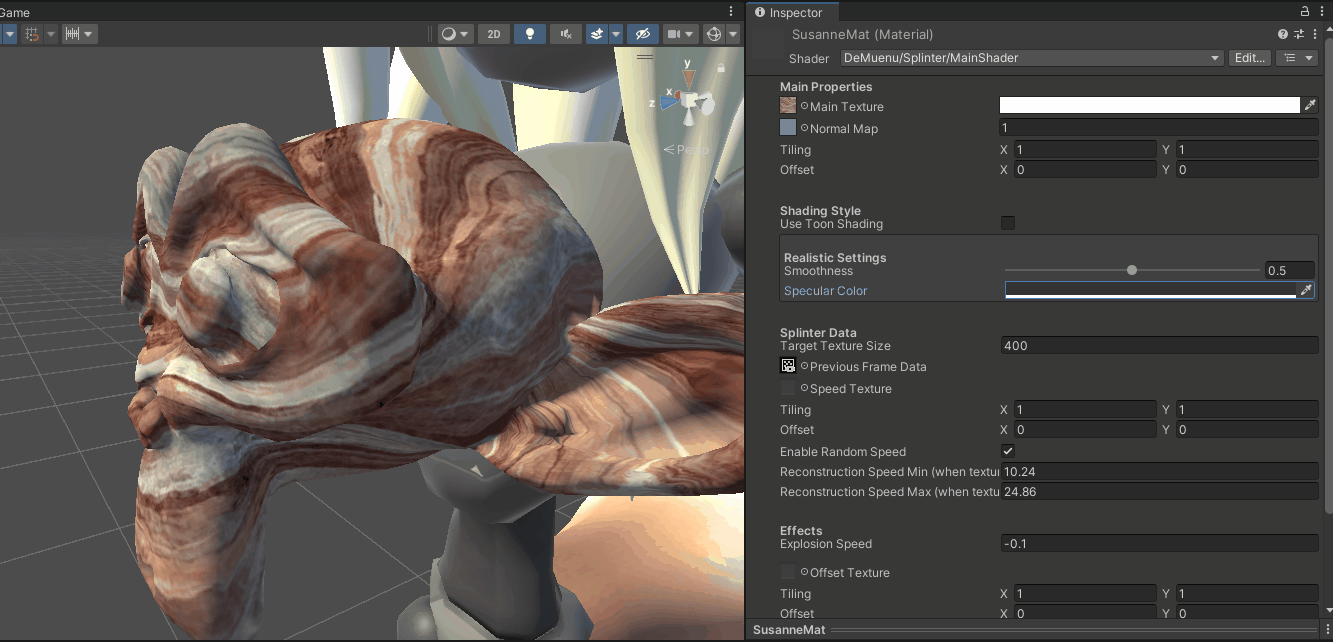The image size is (1333, 642).
Task: Click the Speed Texture thumbnail slot
Action: [788, 388]
